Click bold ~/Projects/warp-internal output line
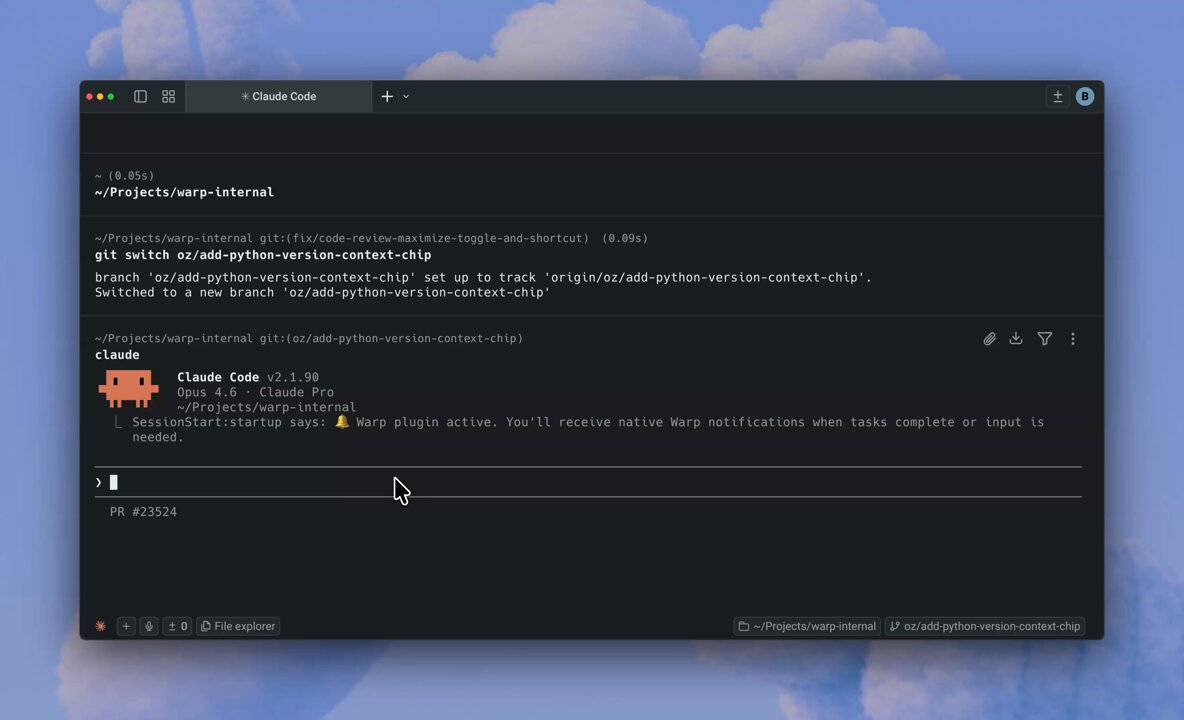Image resolution: width=1184 pixels, height=720 pixels. point(184,192)
